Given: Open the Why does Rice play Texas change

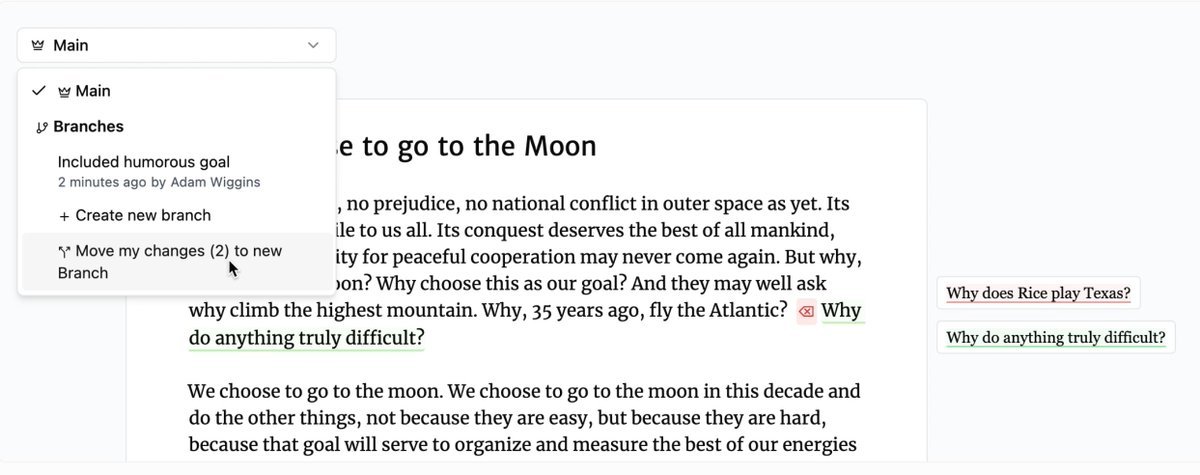Looking at the screenshot, I should coord(1038,293).
